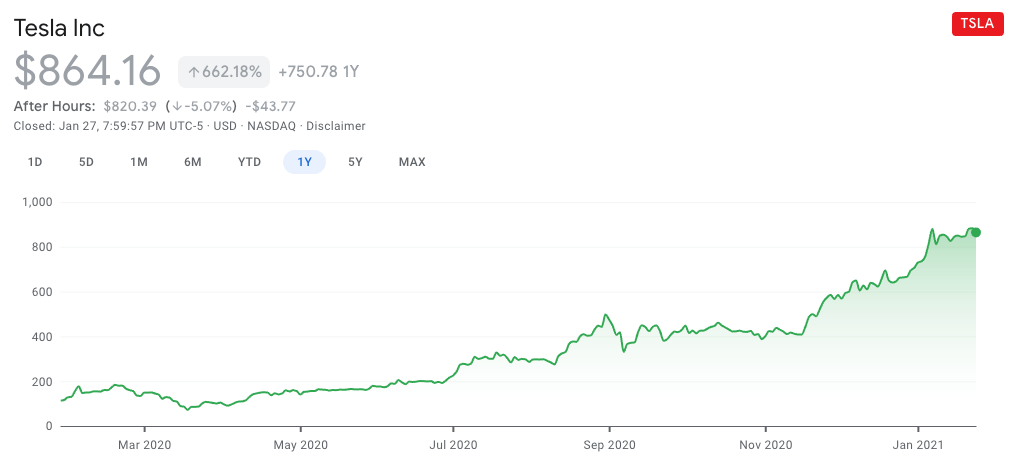Show the YTD chart view
Viewport: 1016px width, 462px height.
[x=249, y=162]
